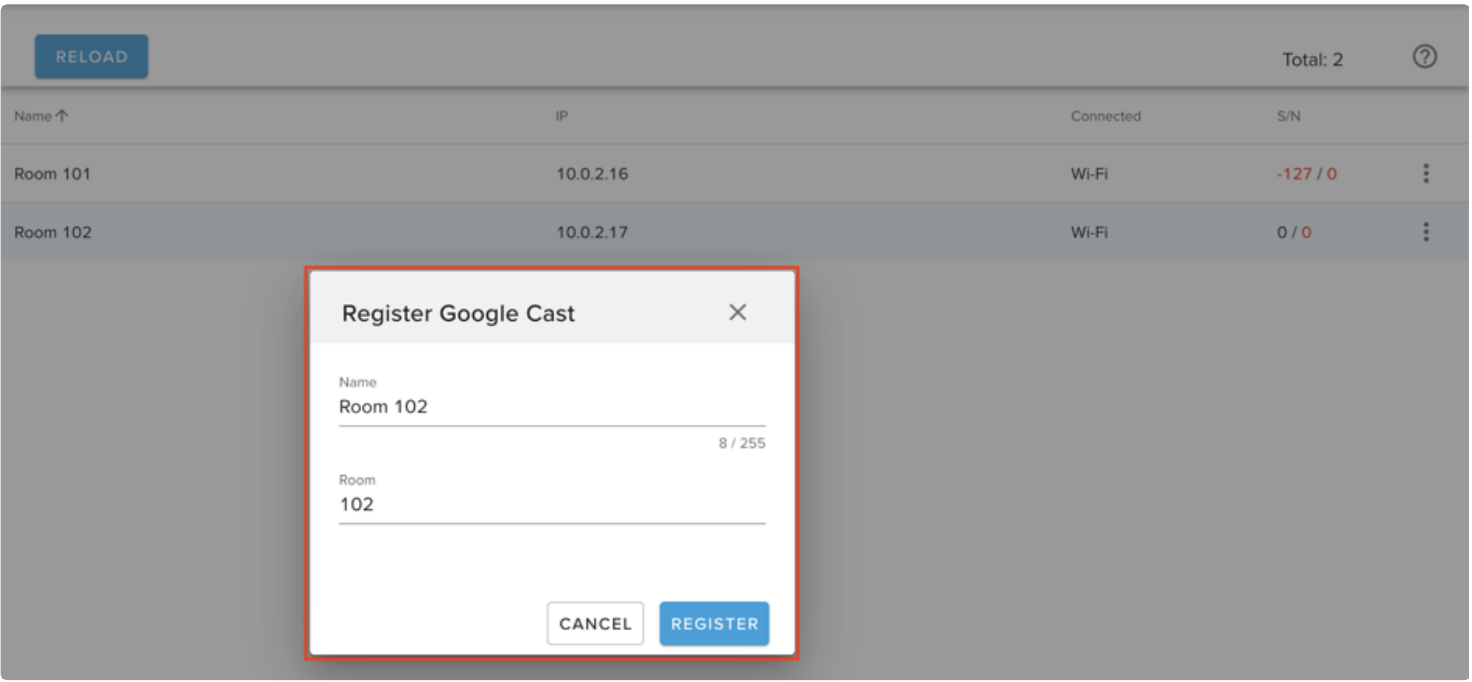Open the Room 101 three-dot menu
This screenshot has height=682, width=1472.
[x=1425, y=174]
